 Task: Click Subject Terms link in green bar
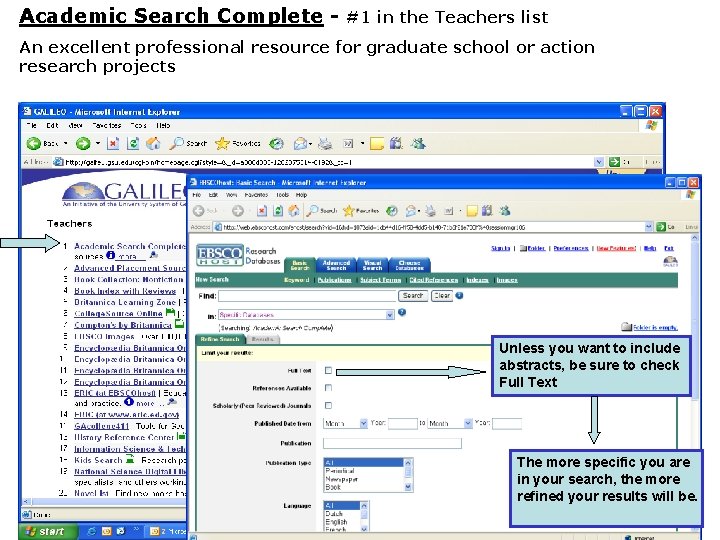pyautogui.click(x=380, y=280)
